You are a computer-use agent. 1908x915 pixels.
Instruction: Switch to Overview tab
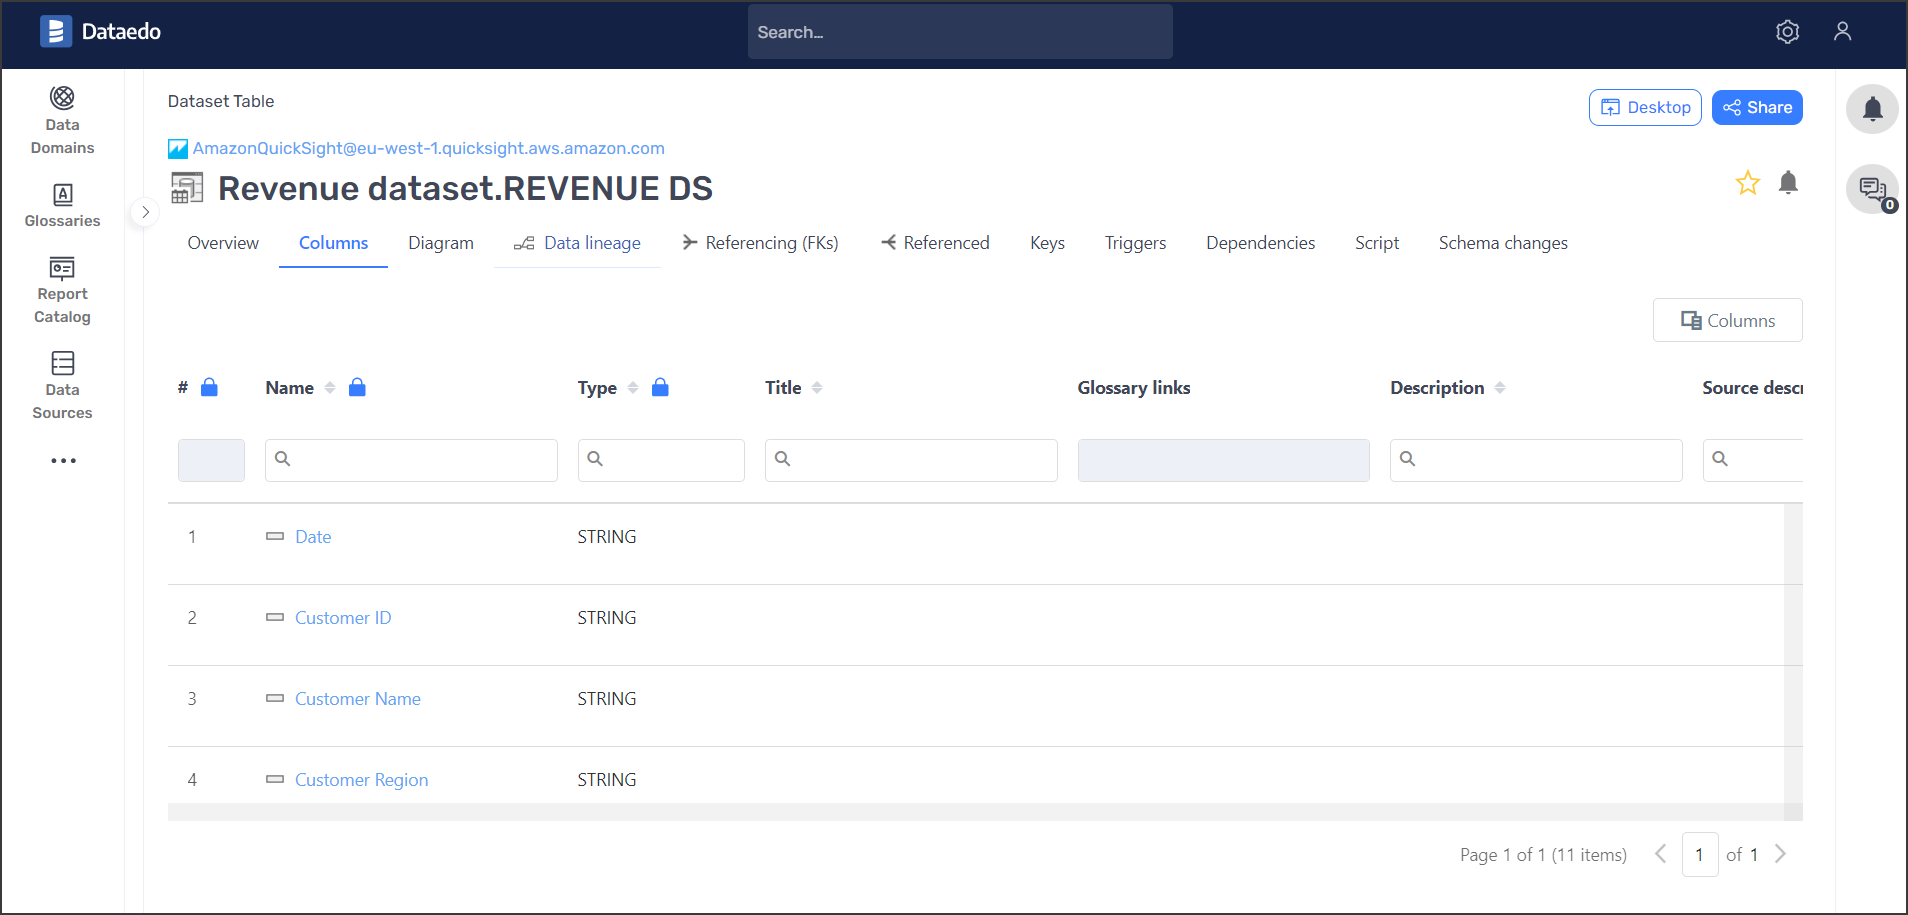tap(223, 243)
